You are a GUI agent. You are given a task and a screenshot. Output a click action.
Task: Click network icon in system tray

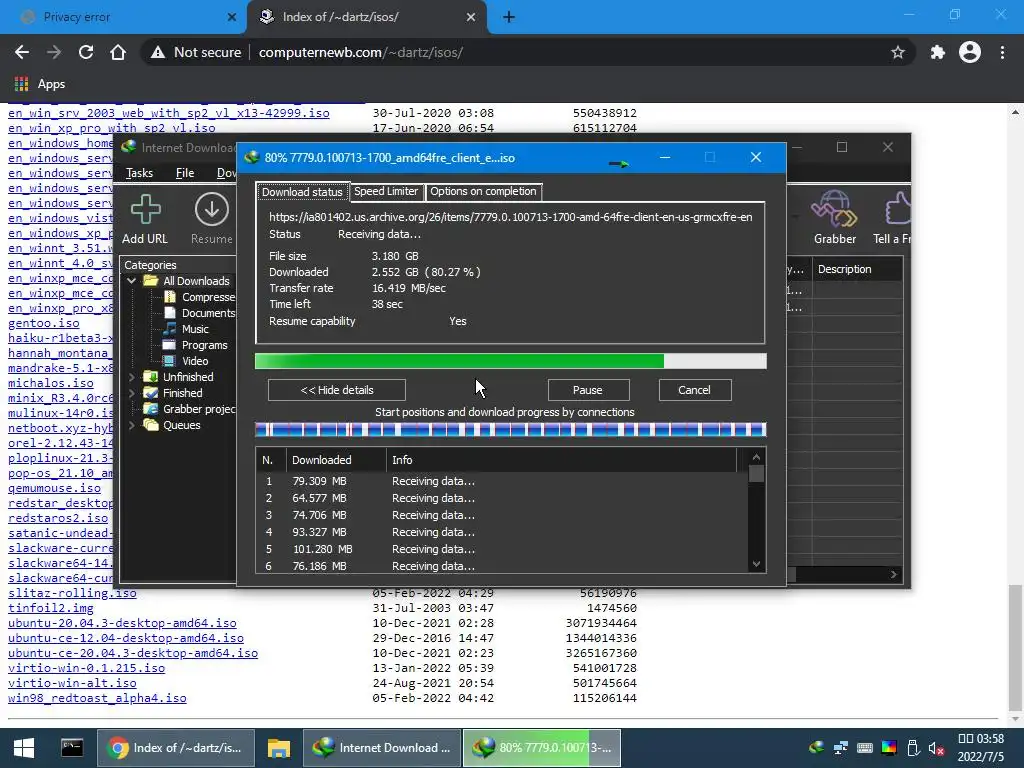pyautogui.click(x=841, y=748)
